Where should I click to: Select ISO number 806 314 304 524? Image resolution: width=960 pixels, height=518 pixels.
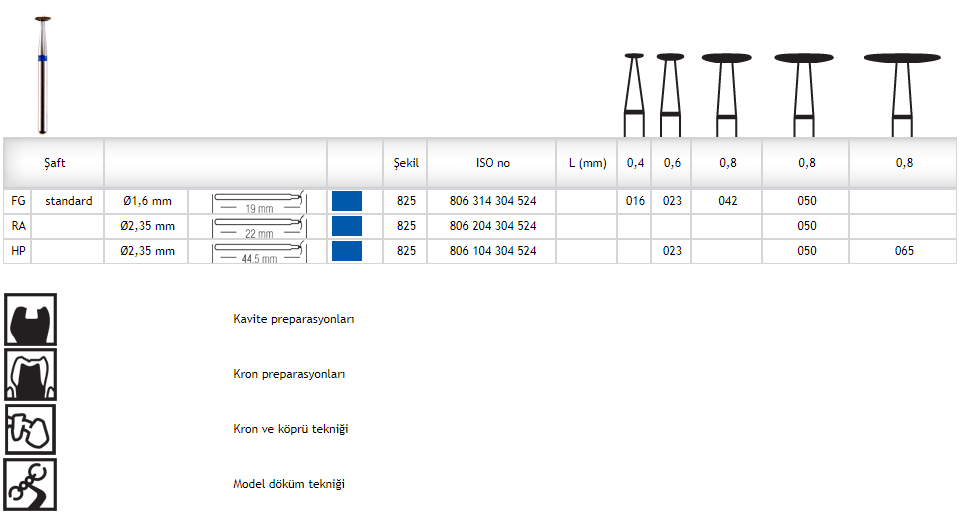[493, 201]
